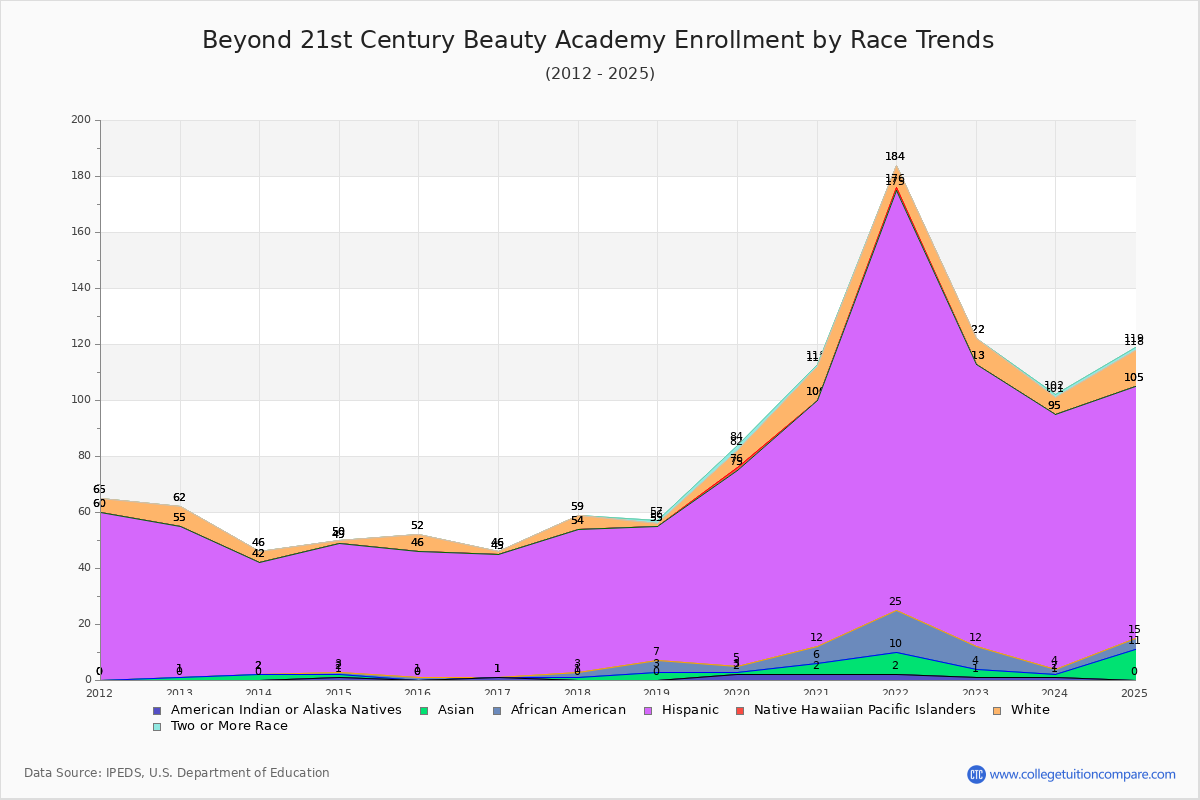Viewport: 1200px width, 800px height.
Task: Open the www.collegetuitioncompare.com link
Action: [x=1083, y=774]
